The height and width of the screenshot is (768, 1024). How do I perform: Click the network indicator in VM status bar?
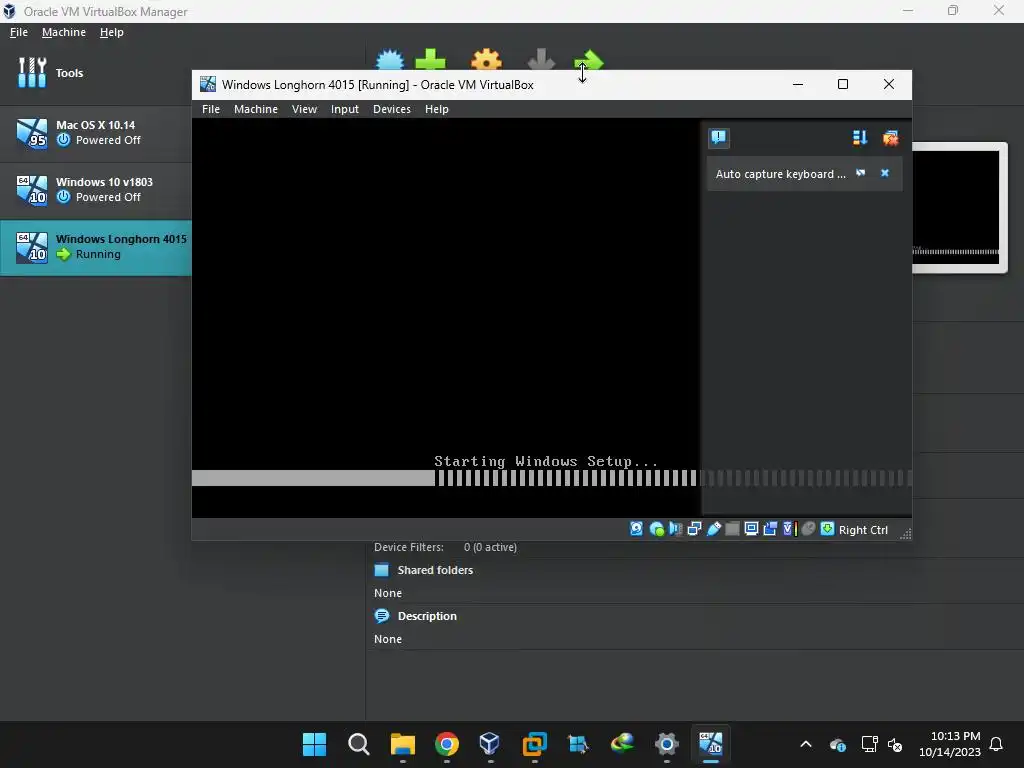[694, 529]
